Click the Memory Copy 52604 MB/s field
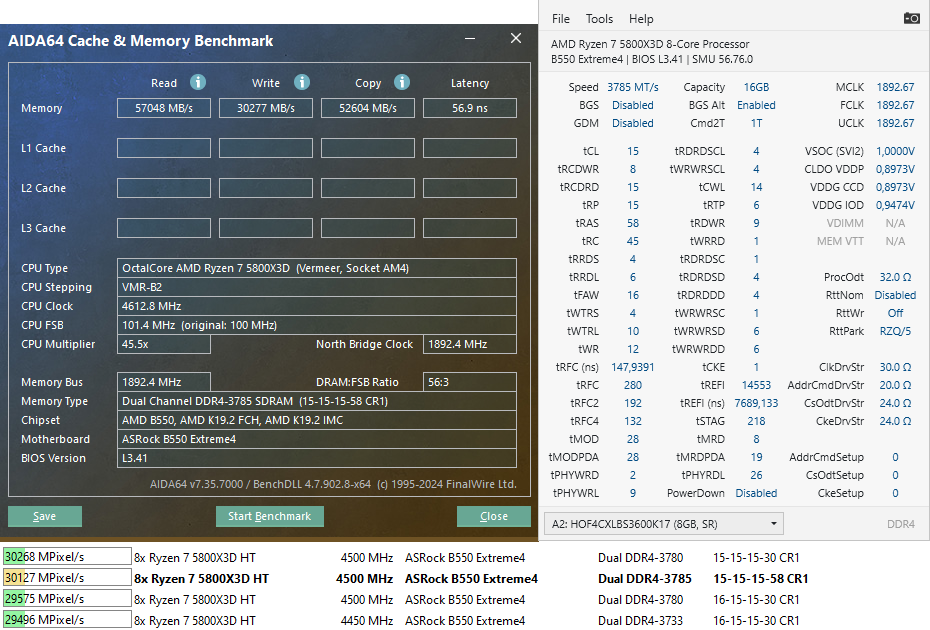Image resolution: width=930 pixels, height=630 pixels. [x=368, y=108]
